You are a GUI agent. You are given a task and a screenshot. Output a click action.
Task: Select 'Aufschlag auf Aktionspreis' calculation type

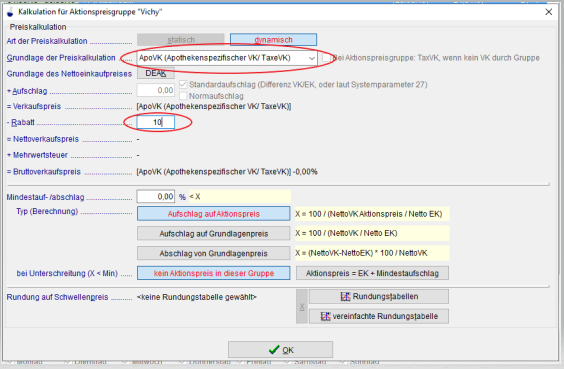click(213, 214)
